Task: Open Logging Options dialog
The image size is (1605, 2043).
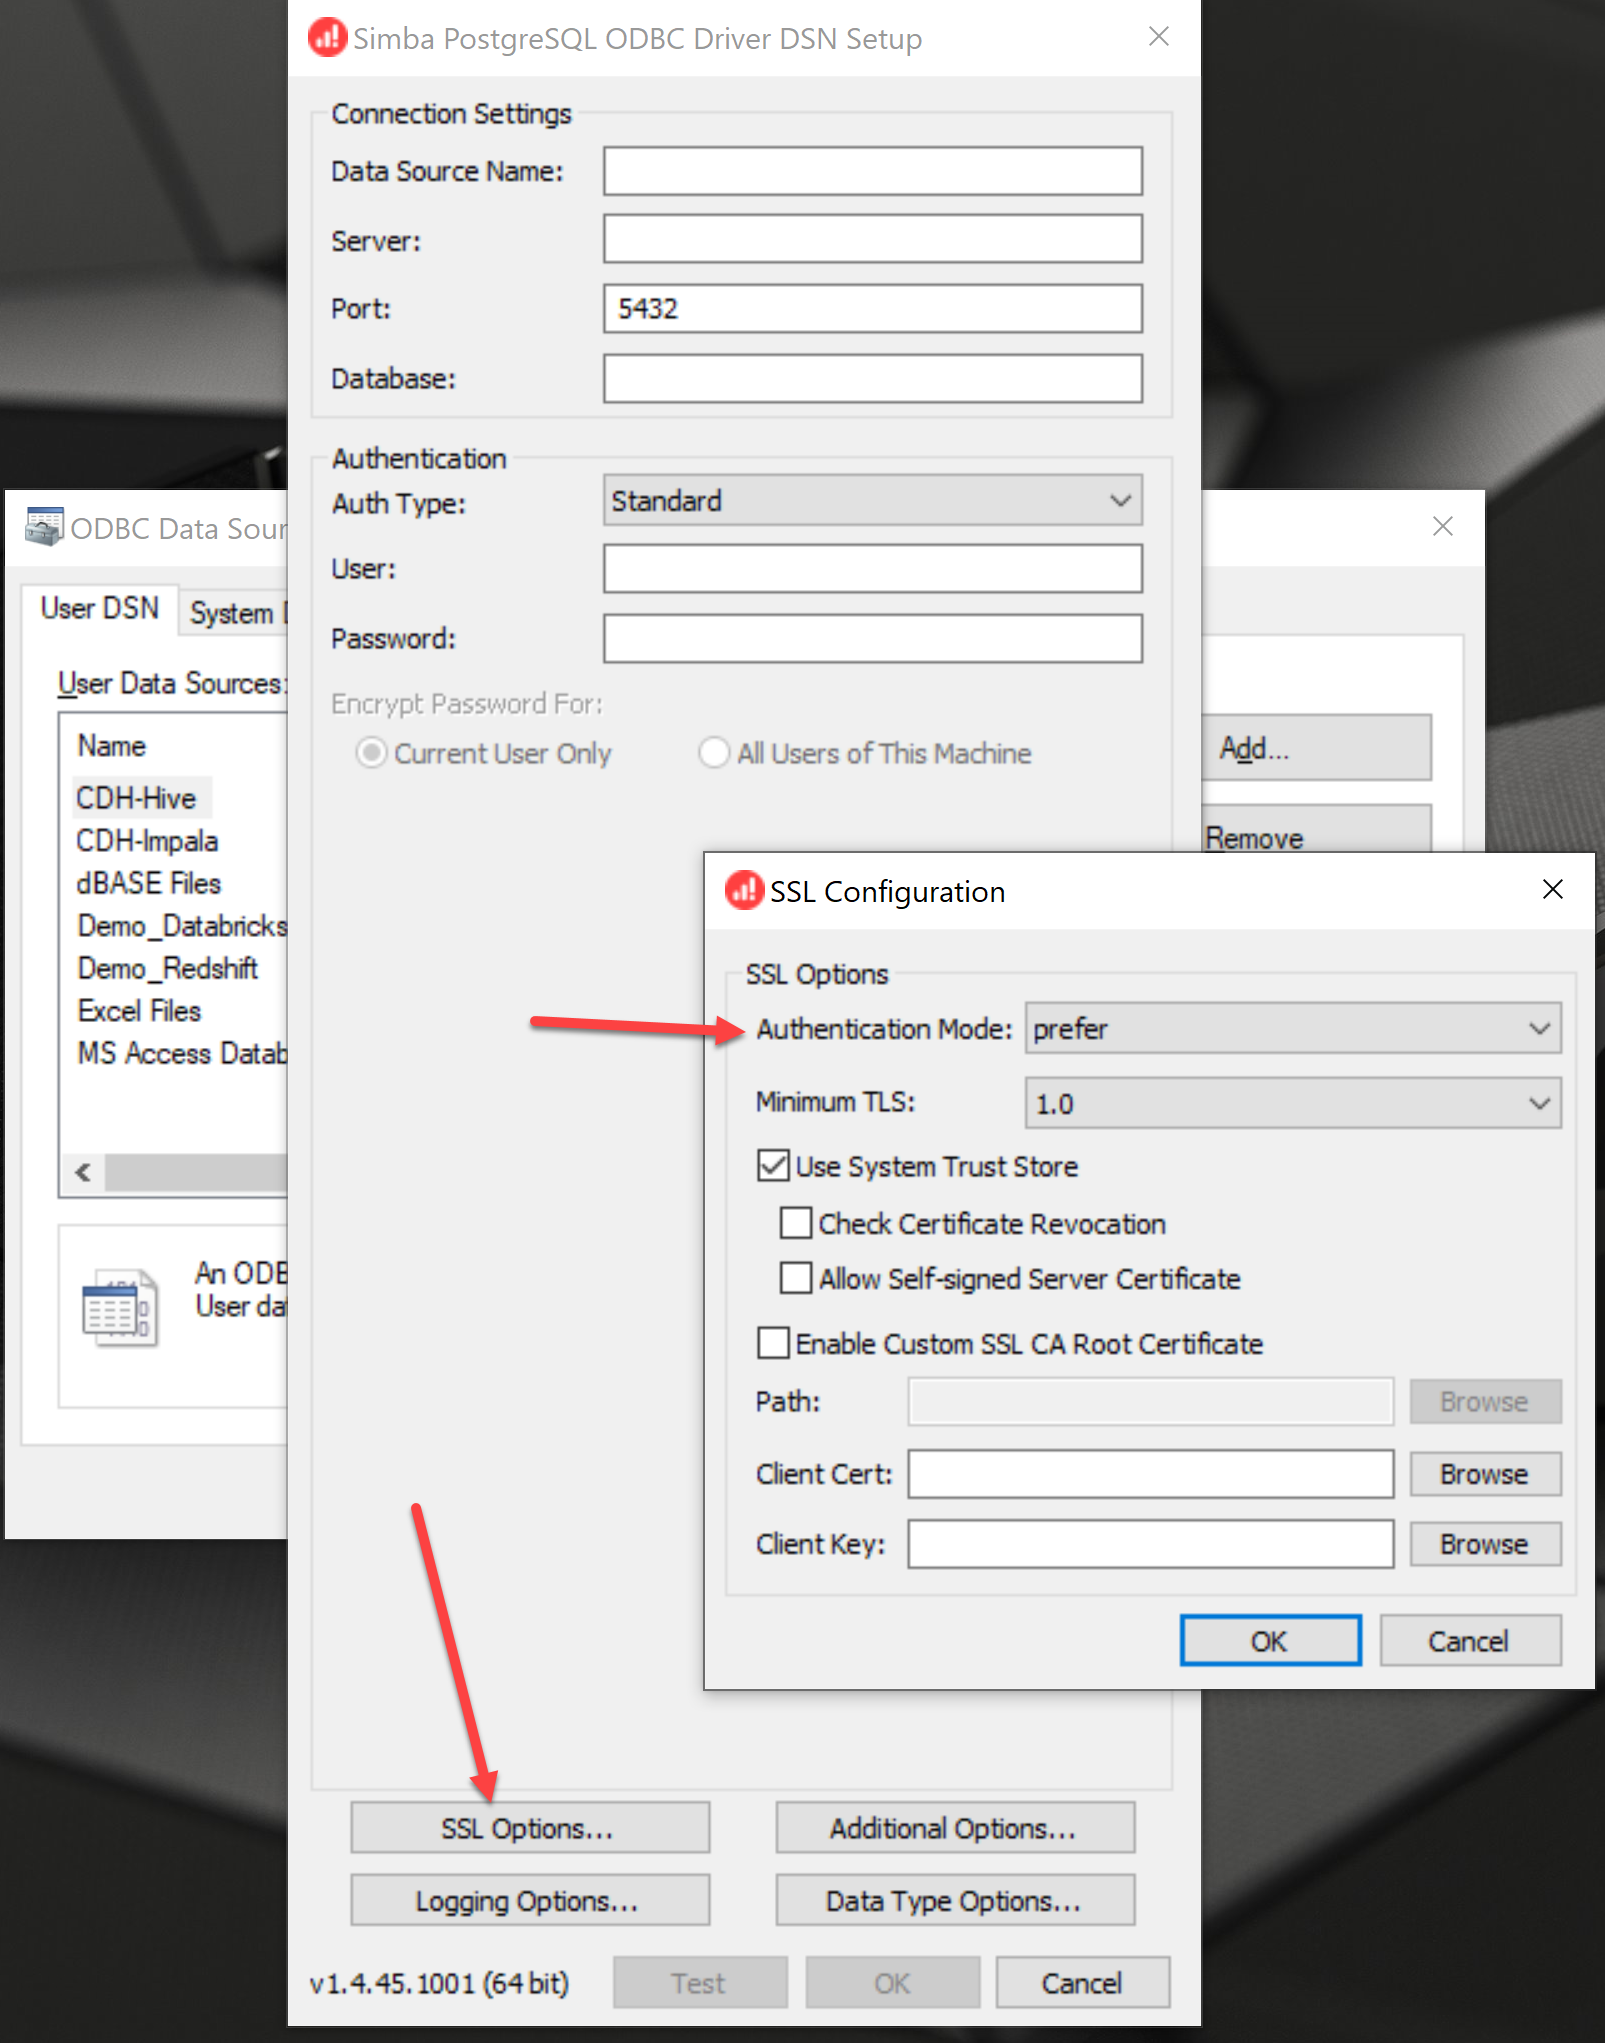Action: coord(530,1900)
